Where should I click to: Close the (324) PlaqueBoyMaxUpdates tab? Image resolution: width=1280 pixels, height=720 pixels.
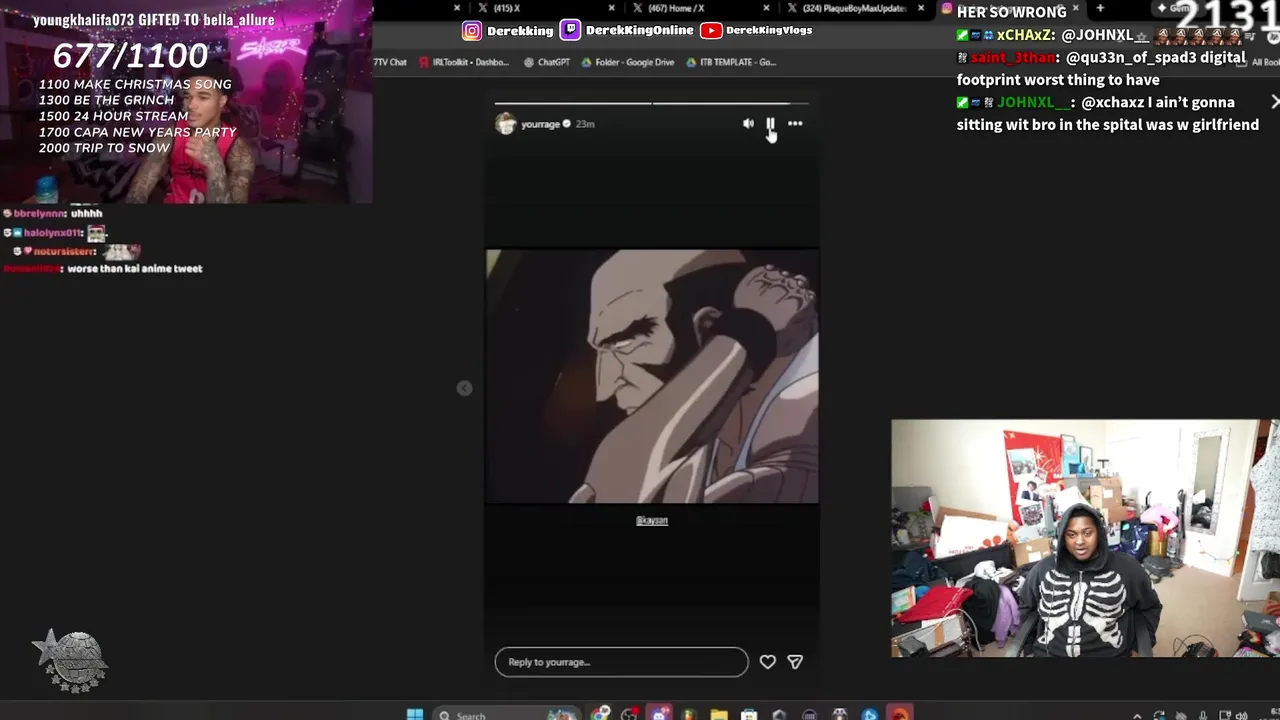tap(921, 8)
